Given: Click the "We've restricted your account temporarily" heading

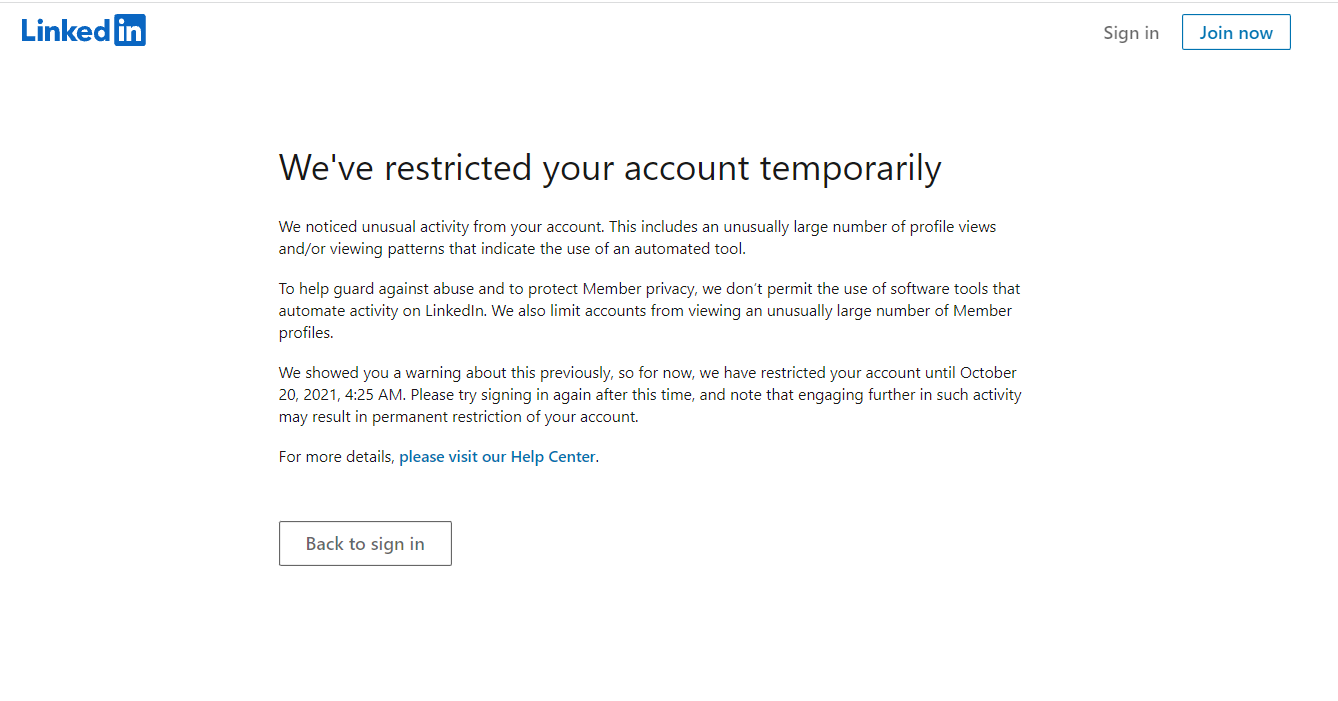Looking at the screenshot, I should [x=609, y=168].
